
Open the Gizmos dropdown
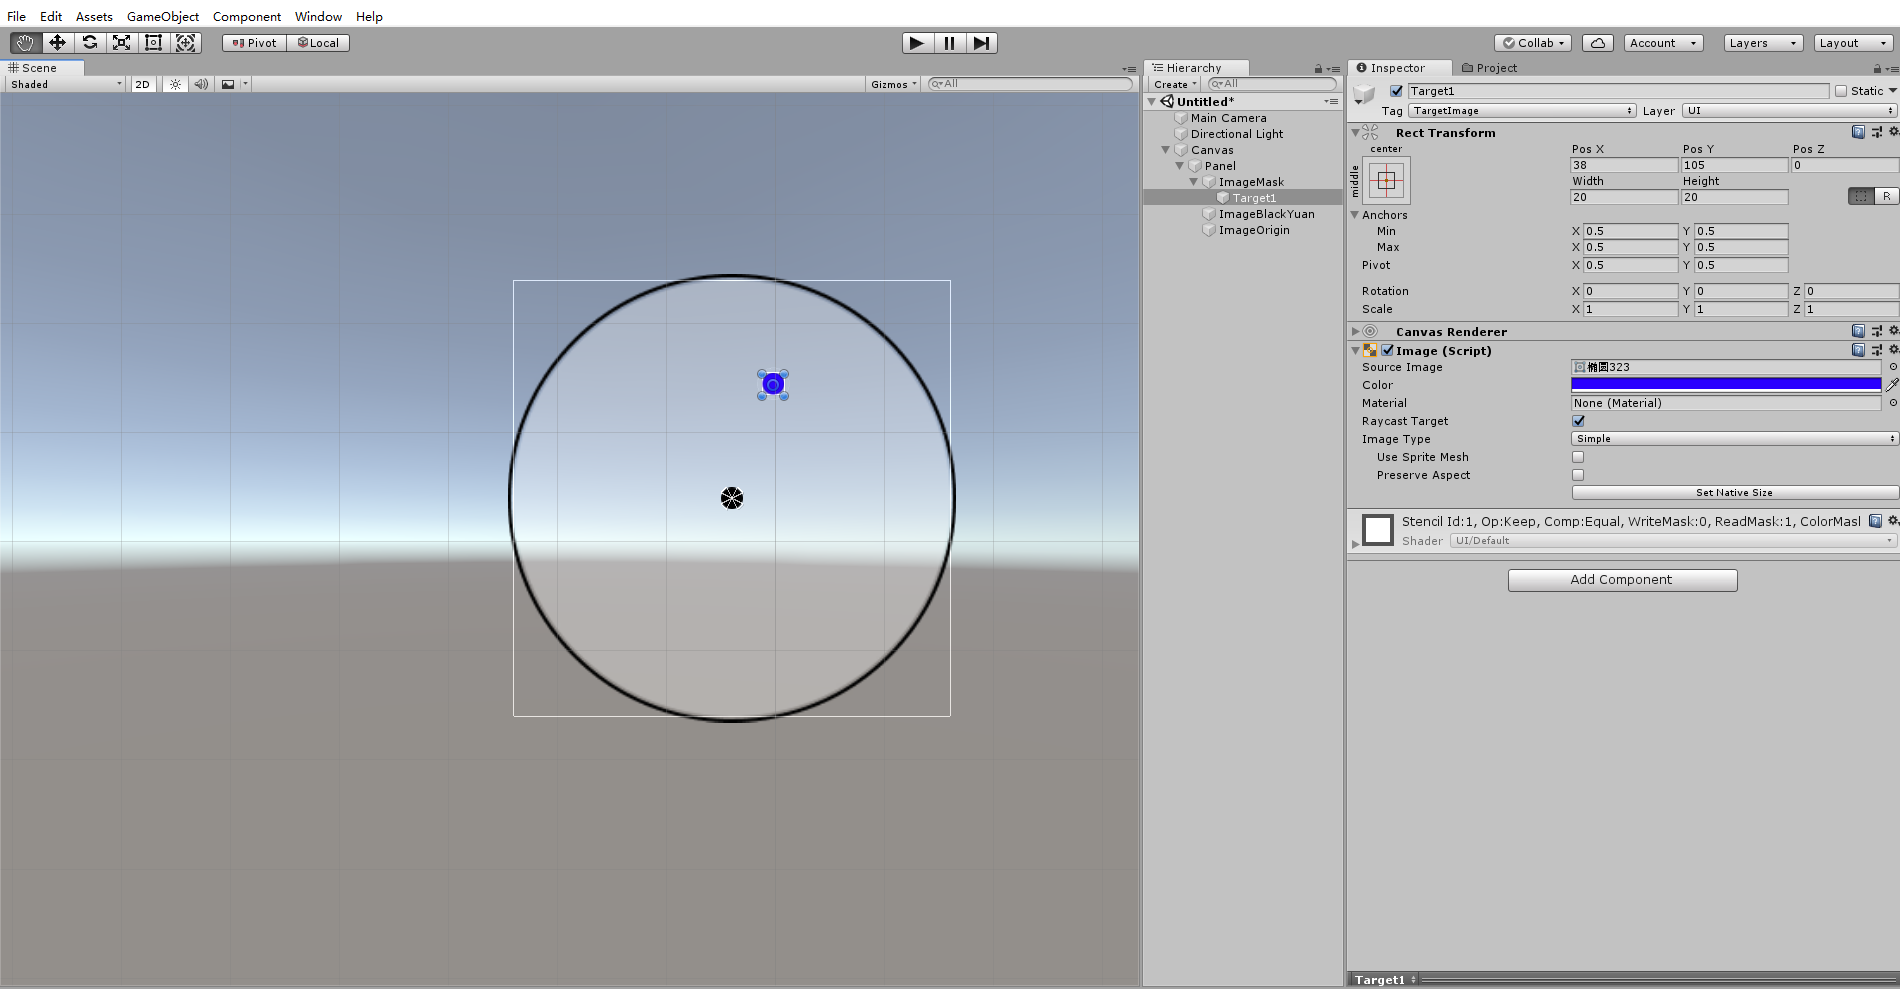[893, 84]
